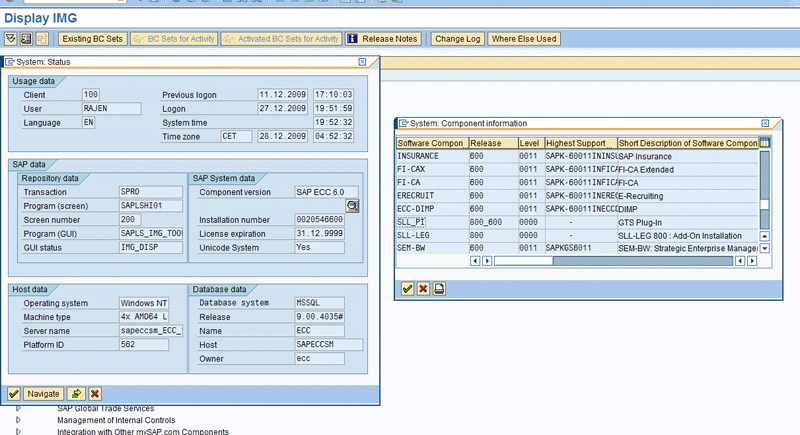Select SAP Global Trade Services tree item

pyautogui.click(x=105, y=408)
